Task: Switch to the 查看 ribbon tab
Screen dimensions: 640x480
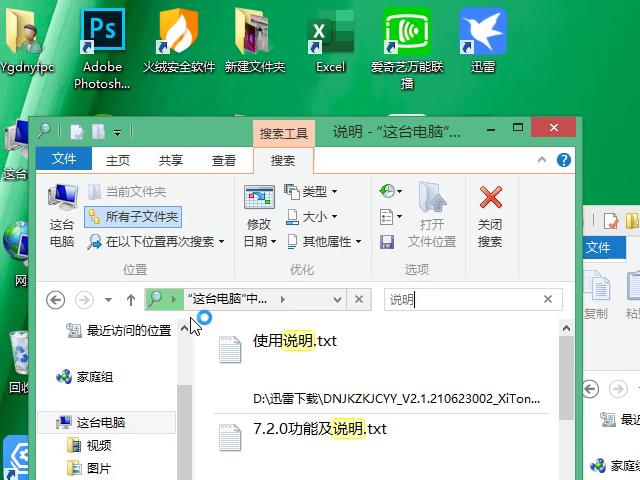Action: click(224, 160)
